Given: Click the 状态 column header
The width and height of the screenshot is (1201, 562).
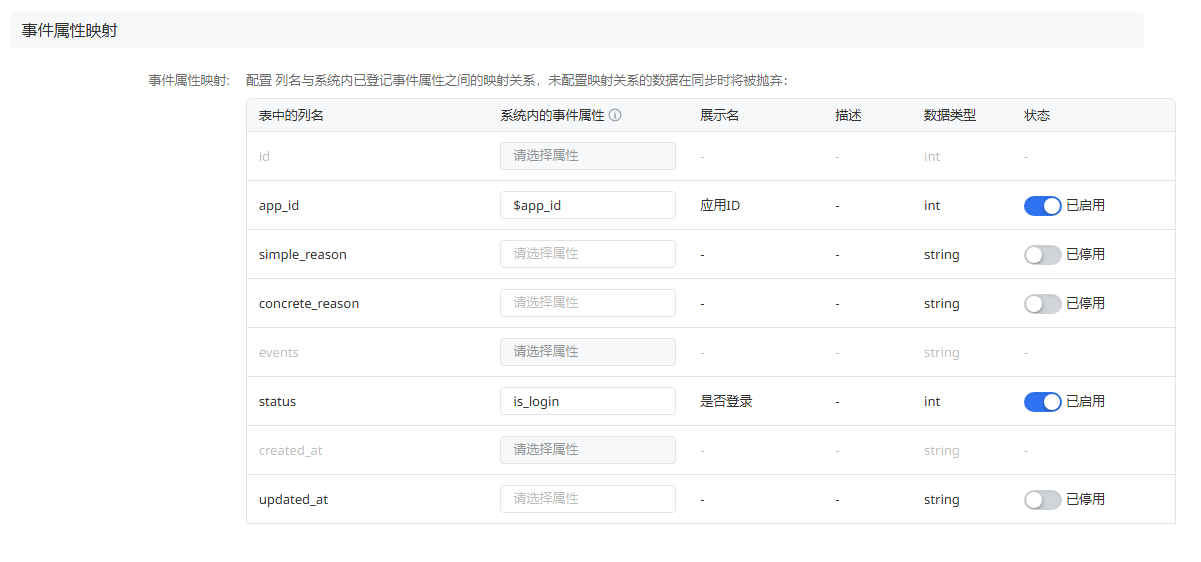Looking at the screenshot, I should pos(1037,115).
